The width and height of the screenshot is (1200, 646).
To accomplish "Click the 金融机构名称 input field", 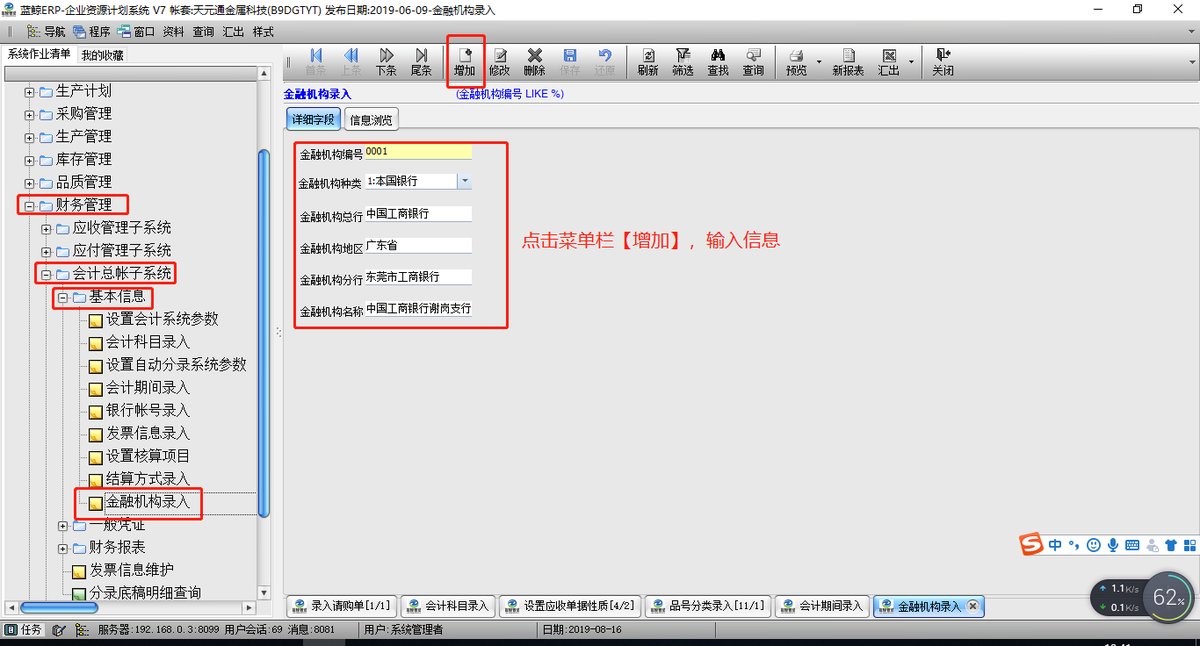I will click(x=418, y=309).
